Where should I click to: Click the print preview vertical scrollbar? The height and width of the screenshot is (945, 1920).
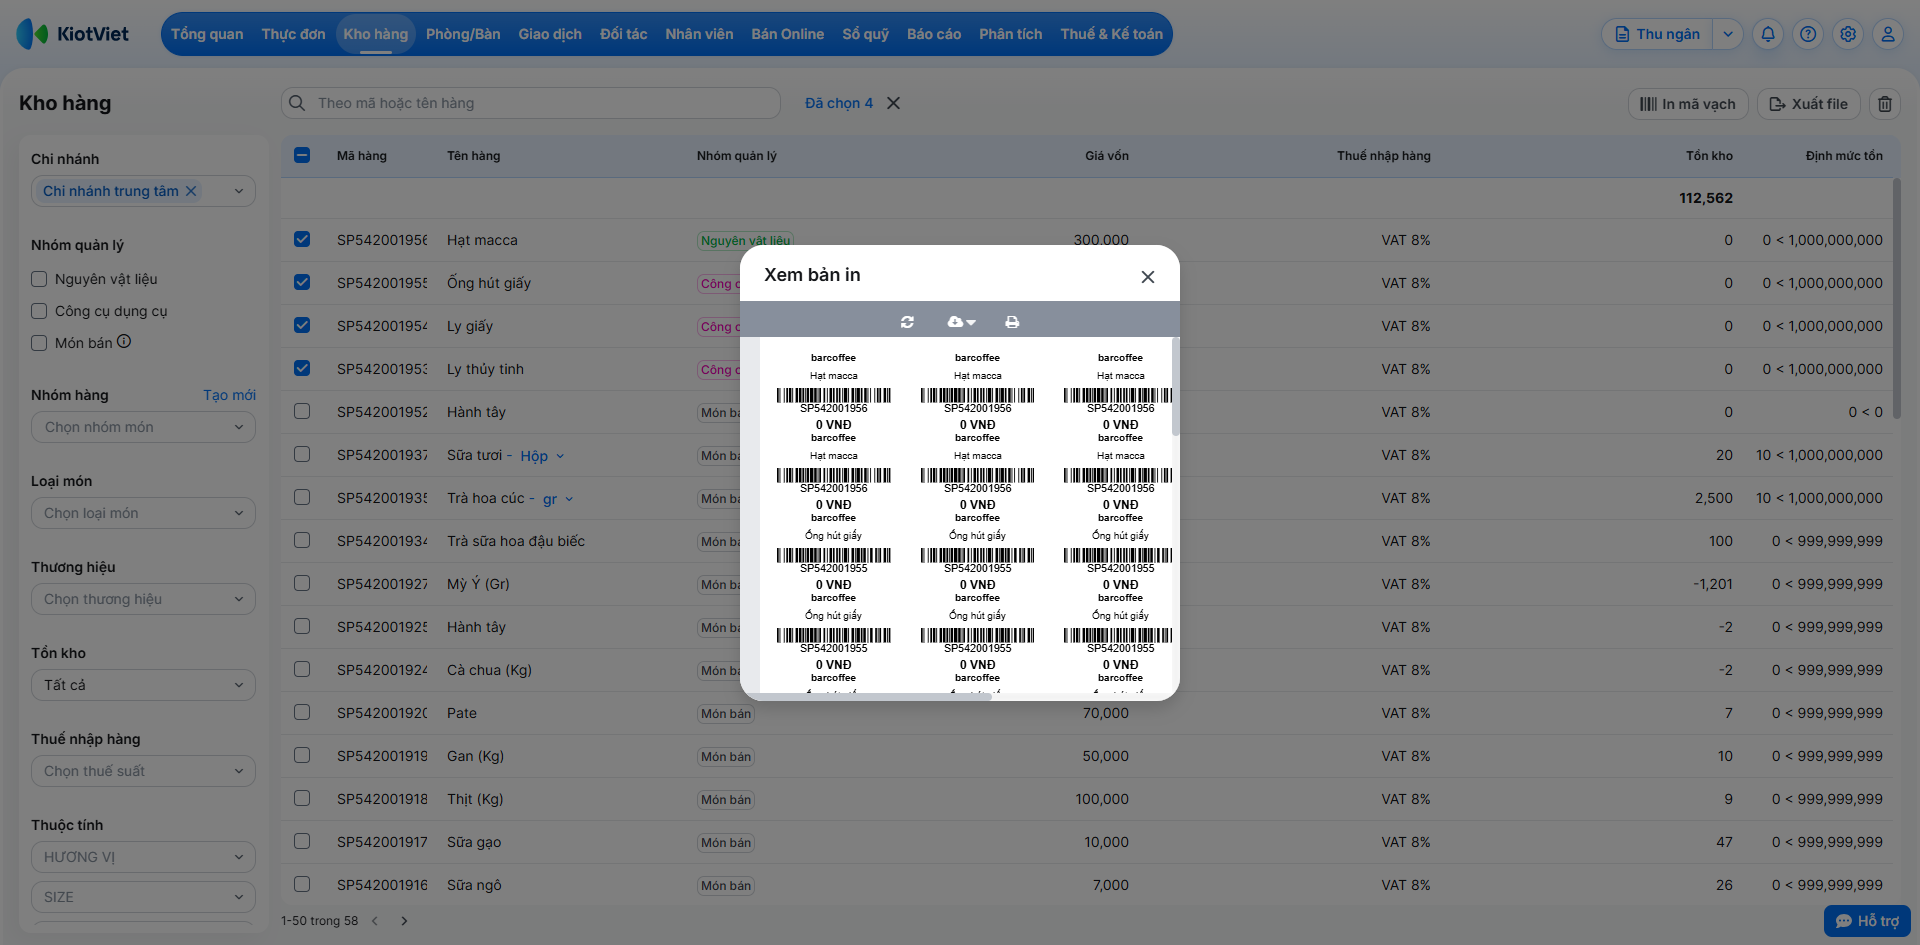1175,386
